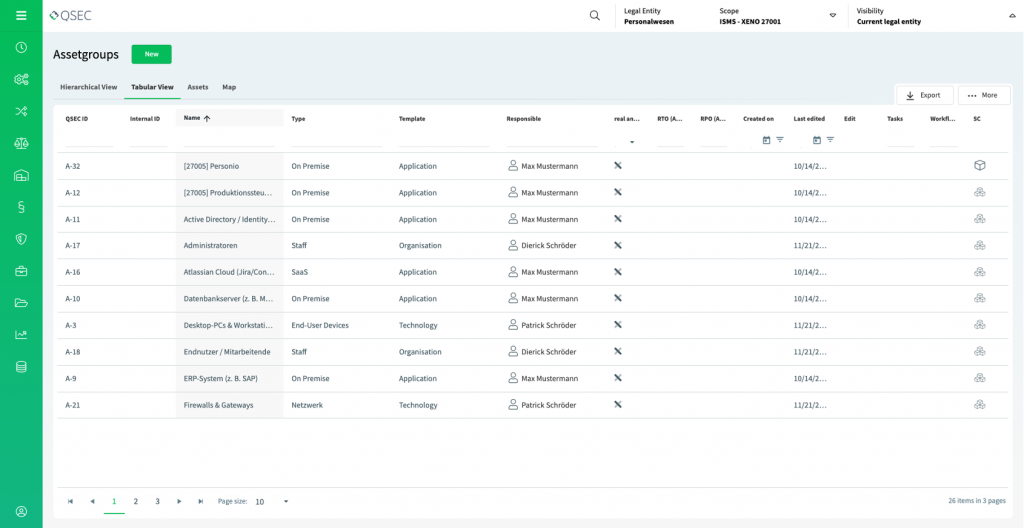This screenshot has height=528, width=1024.
Task: Open the Scope dropdown in the header
Action: [832, 16]
